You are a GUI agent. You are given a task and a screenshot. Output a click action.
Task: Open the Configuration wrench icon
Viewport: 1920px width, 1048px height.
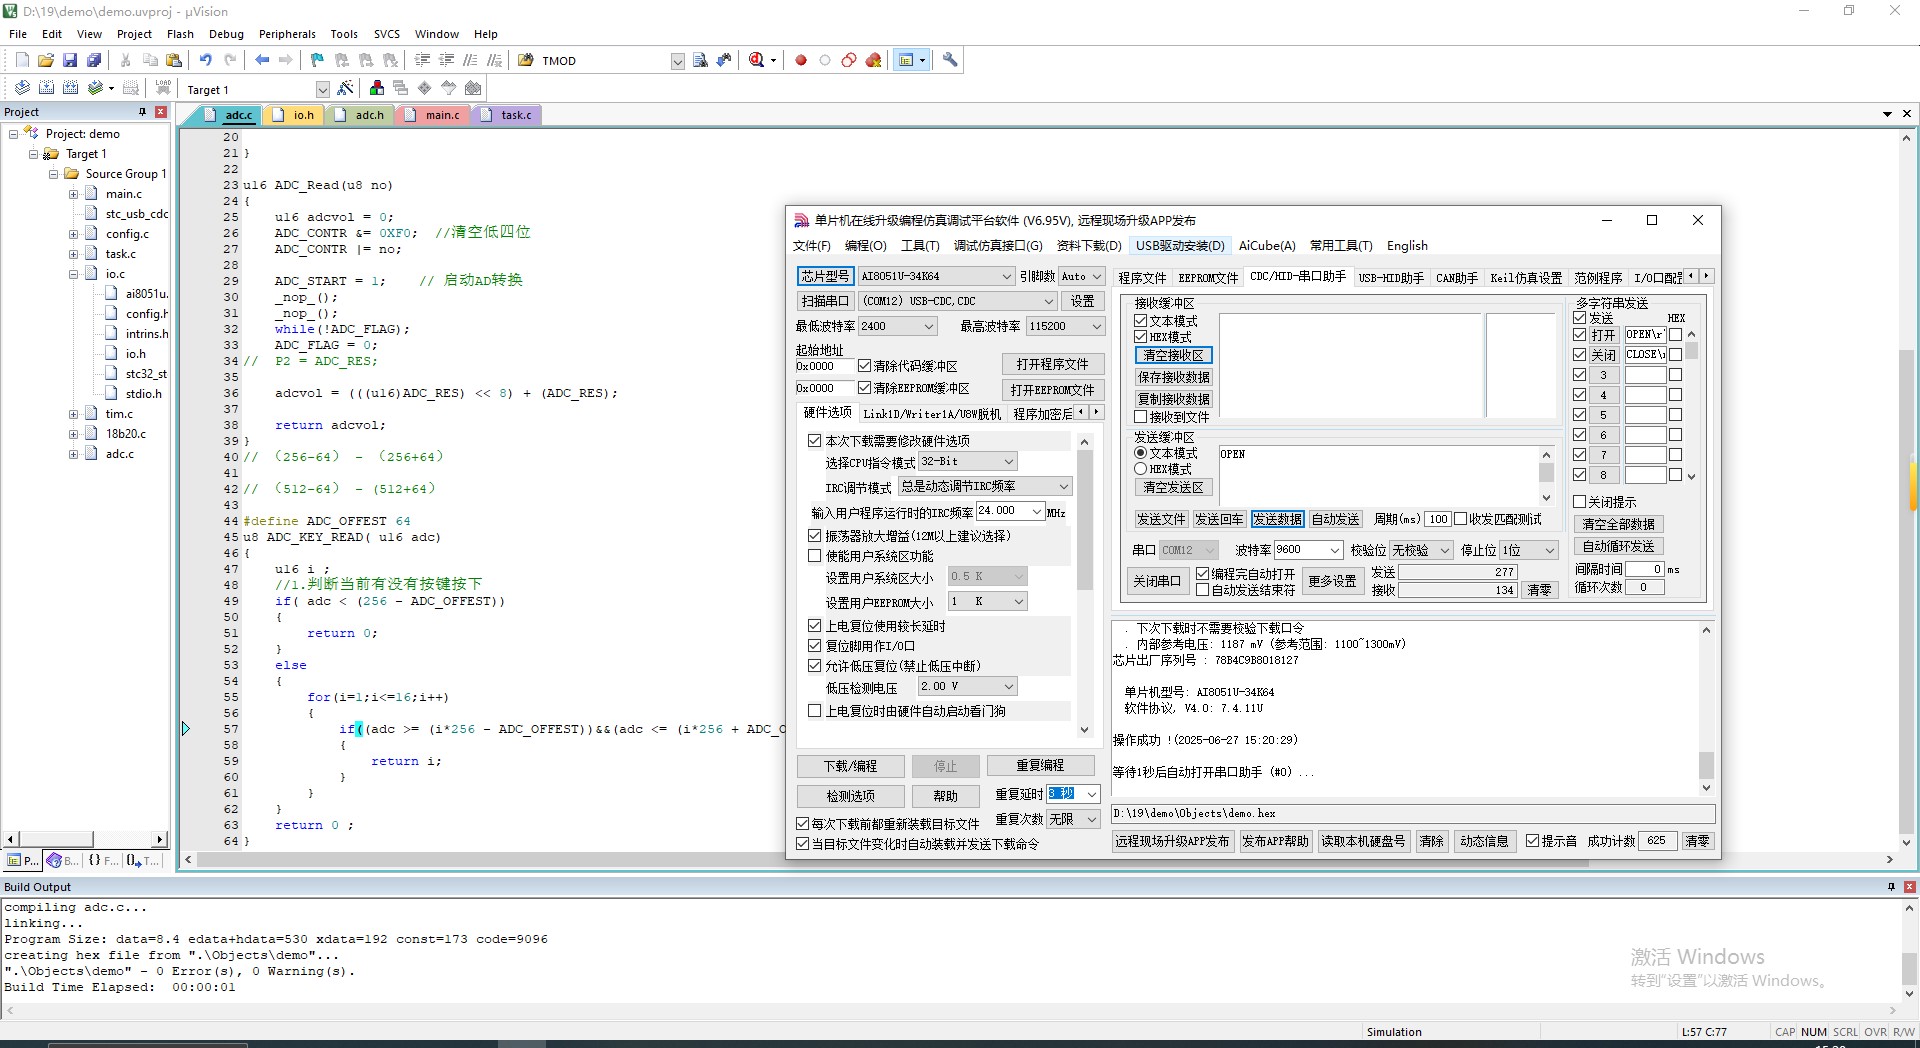pos(950,60)
